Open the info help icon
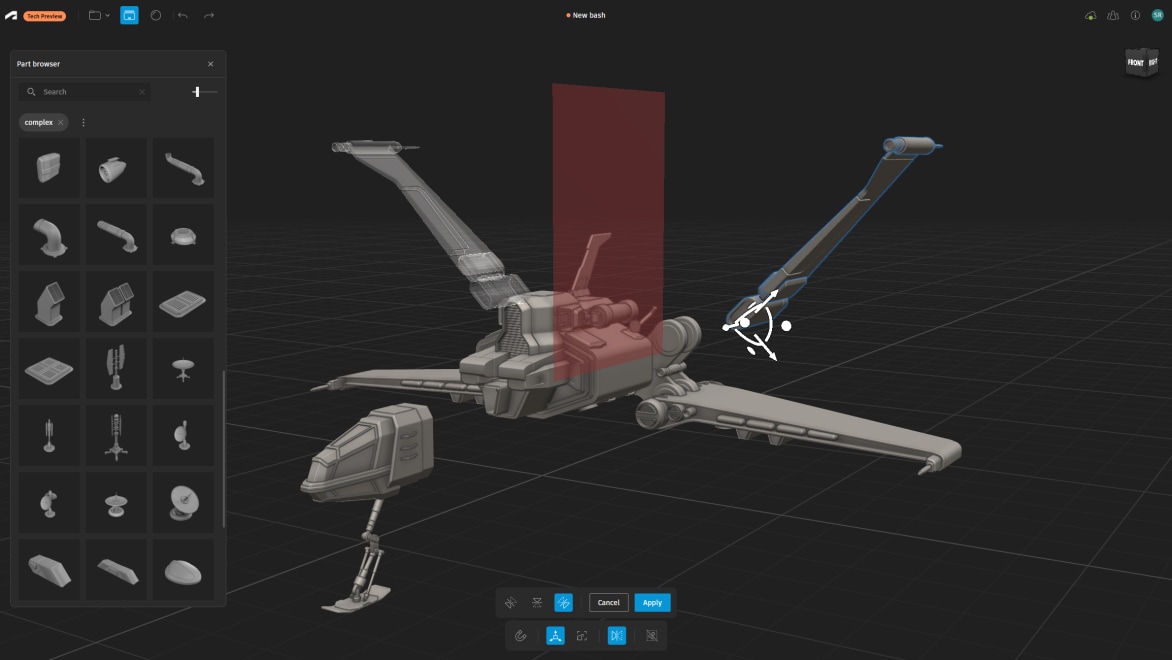 pos(1135,16)
